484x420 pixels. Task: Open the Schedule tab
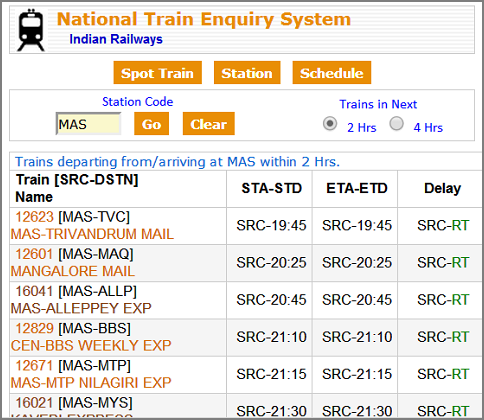coord(332,73)
